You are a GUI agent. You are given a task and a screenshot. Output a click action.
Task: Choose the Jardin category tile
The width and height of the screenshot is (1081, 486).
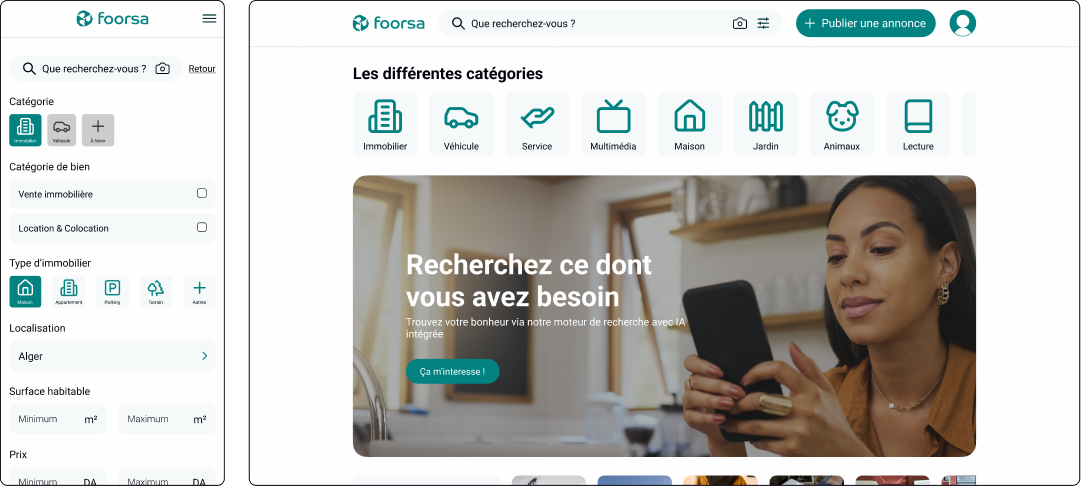coord(766,125)
